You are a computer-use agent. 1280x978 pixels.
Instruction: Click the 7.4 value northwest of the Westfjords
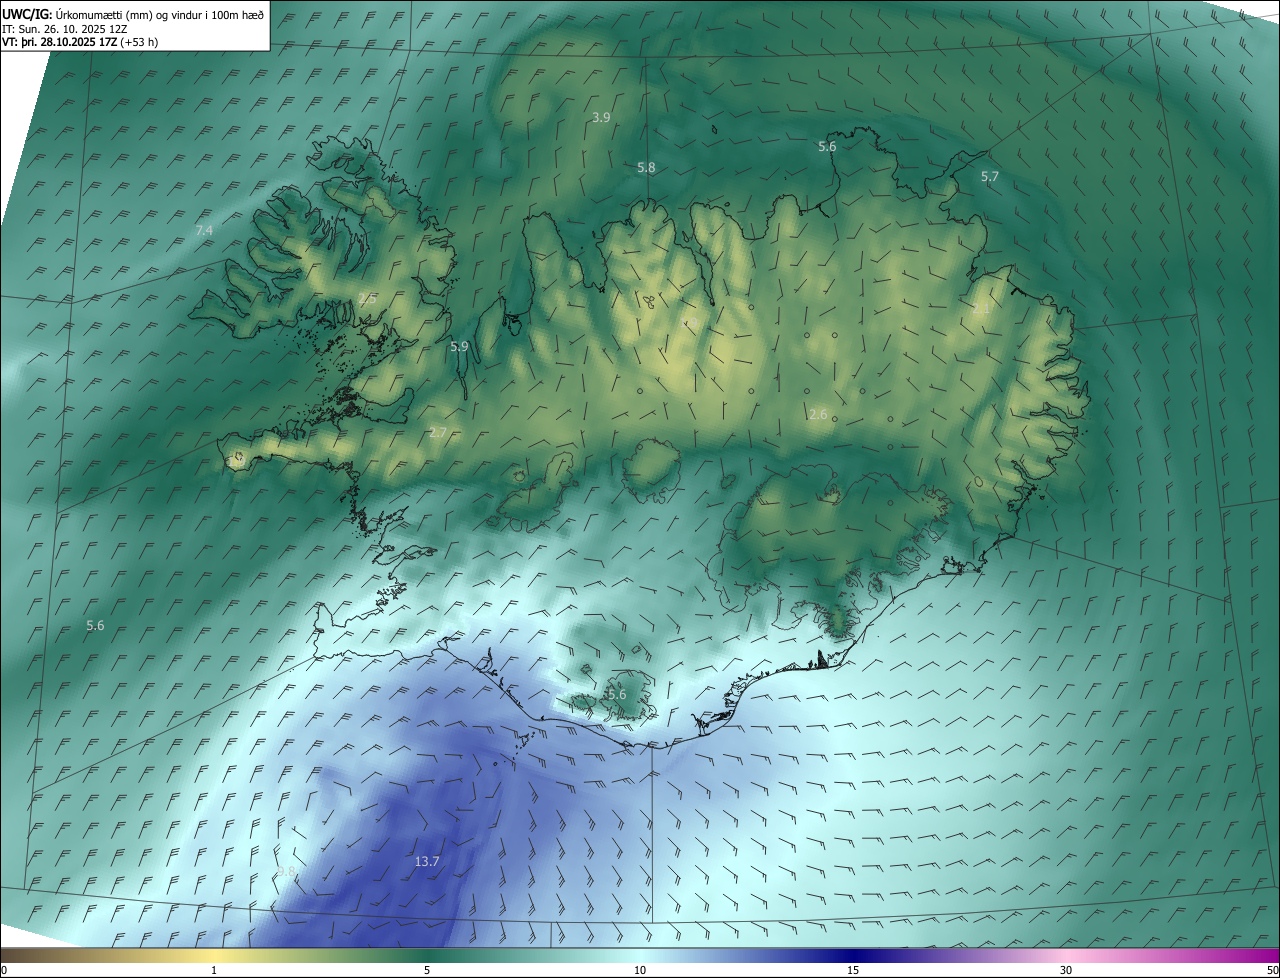click(x=204, y=230)
